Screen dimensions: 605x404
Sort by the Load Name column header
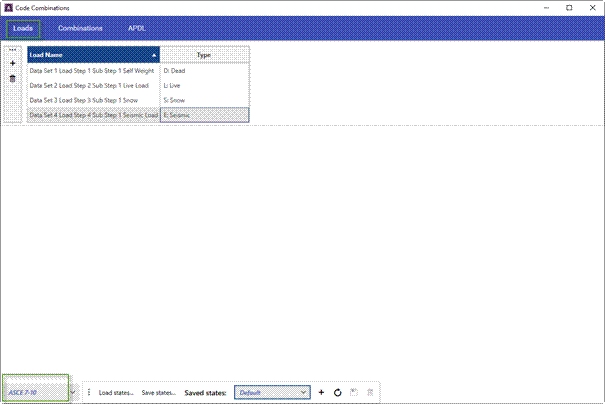(93, 55)
